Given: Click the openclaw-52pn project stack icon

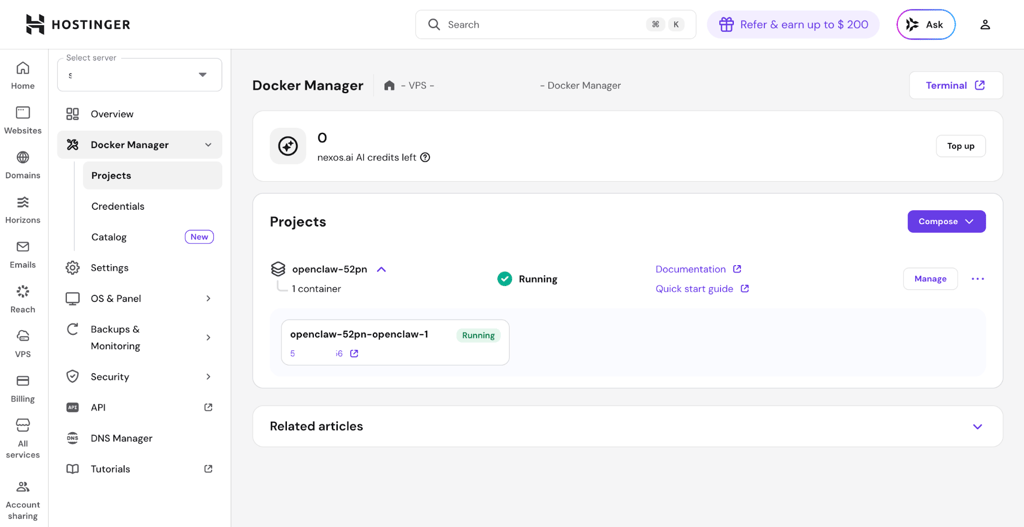Looking at the screenshot, I should pos(278,269).
